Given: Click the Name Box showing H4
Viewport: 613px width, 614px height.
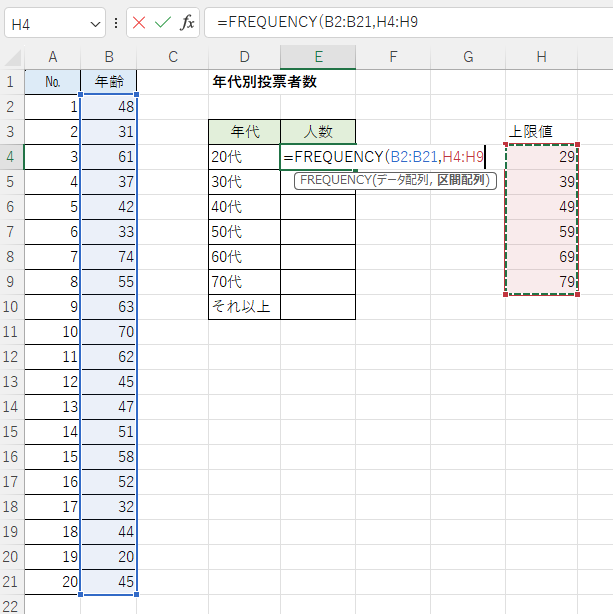Looking at the screenshot, I should (45, 22).
